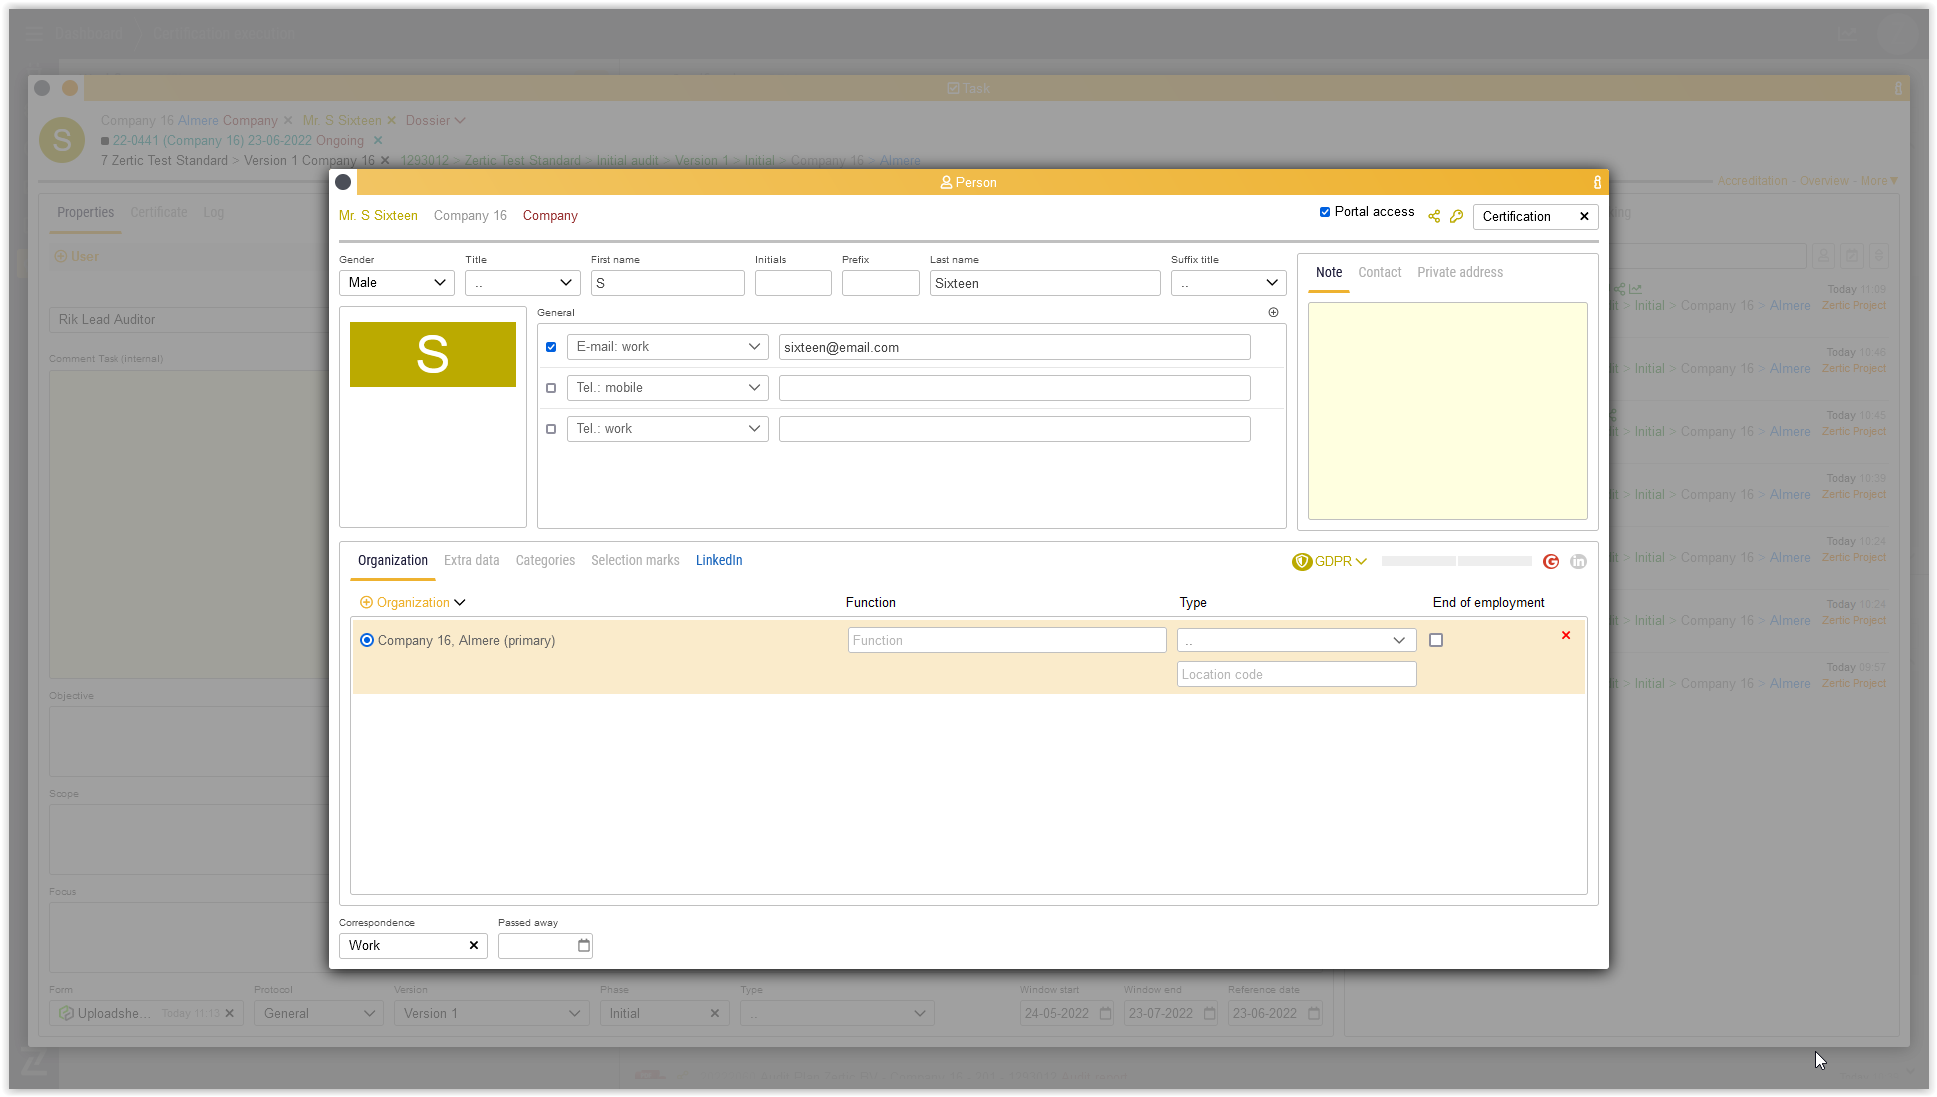Click the info icon in Person title bar
The height and width of the screenshot is (1097, 1937).
click(1597, 182)
